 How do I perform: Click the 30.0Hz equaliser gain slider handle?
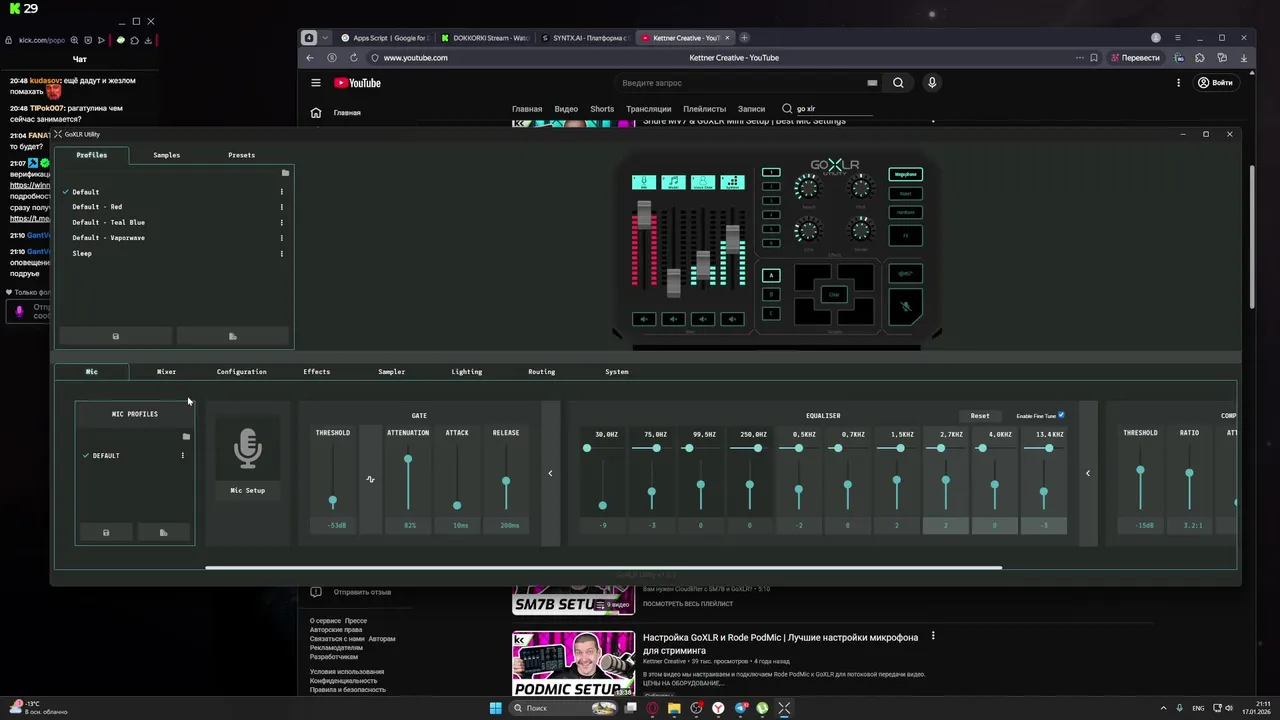click(x=603, y=505)
